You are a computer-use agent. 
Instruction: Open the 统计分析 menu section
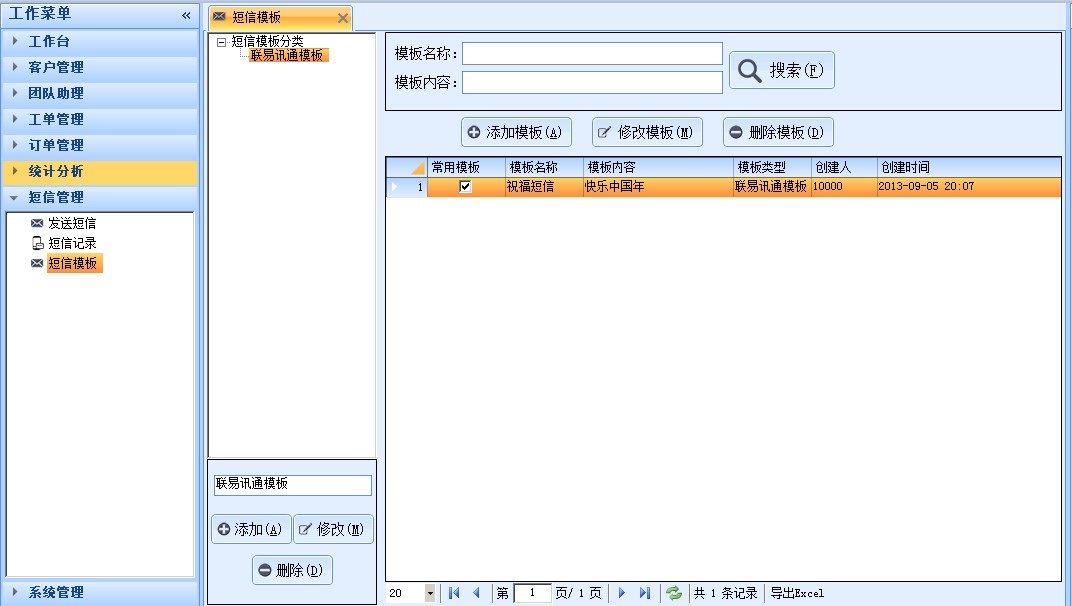tap(56, 172)
